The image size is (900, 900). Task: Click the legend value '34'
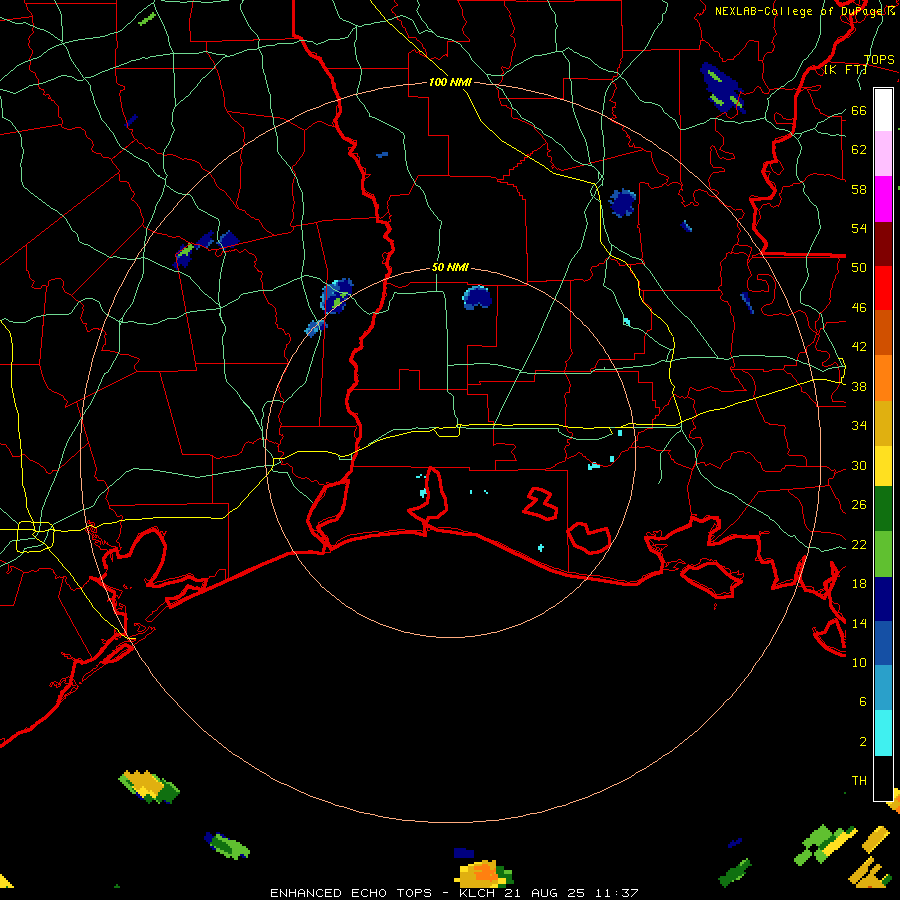click(859, 426)
